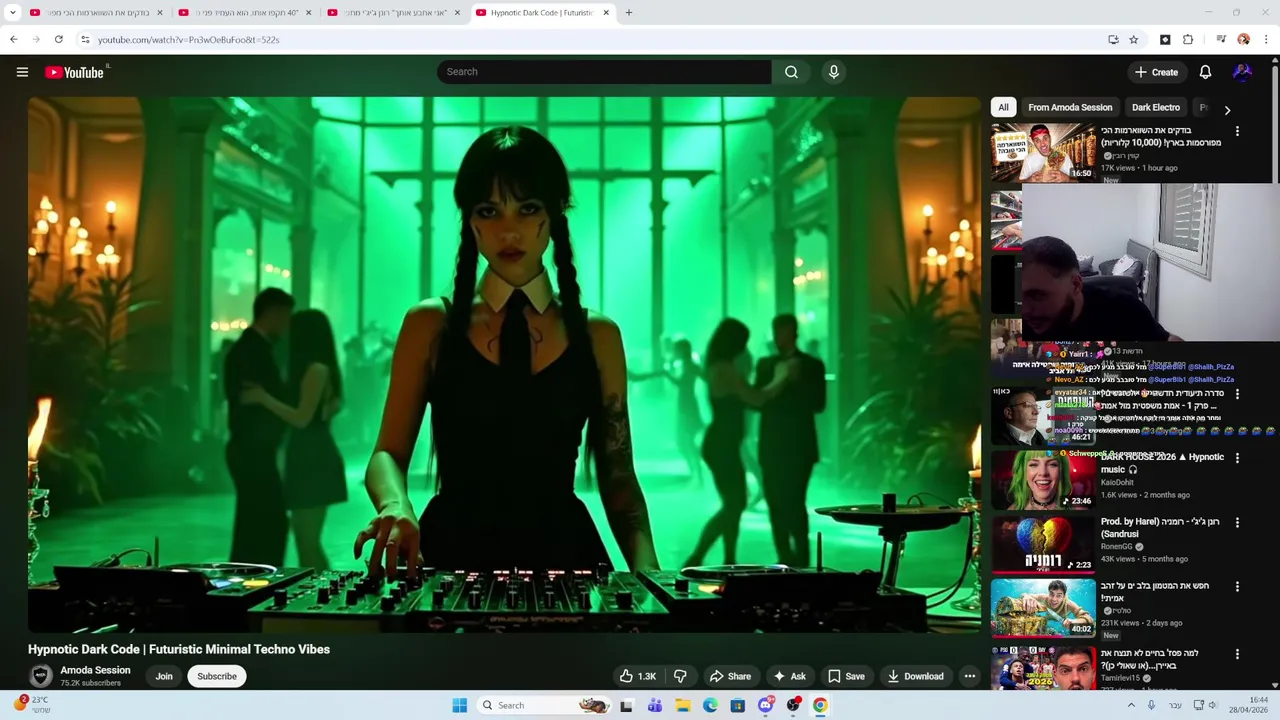This screenshot has width=1280, height=720.
Task: Open File Explorer from taskbar
Action: [682, 705]
